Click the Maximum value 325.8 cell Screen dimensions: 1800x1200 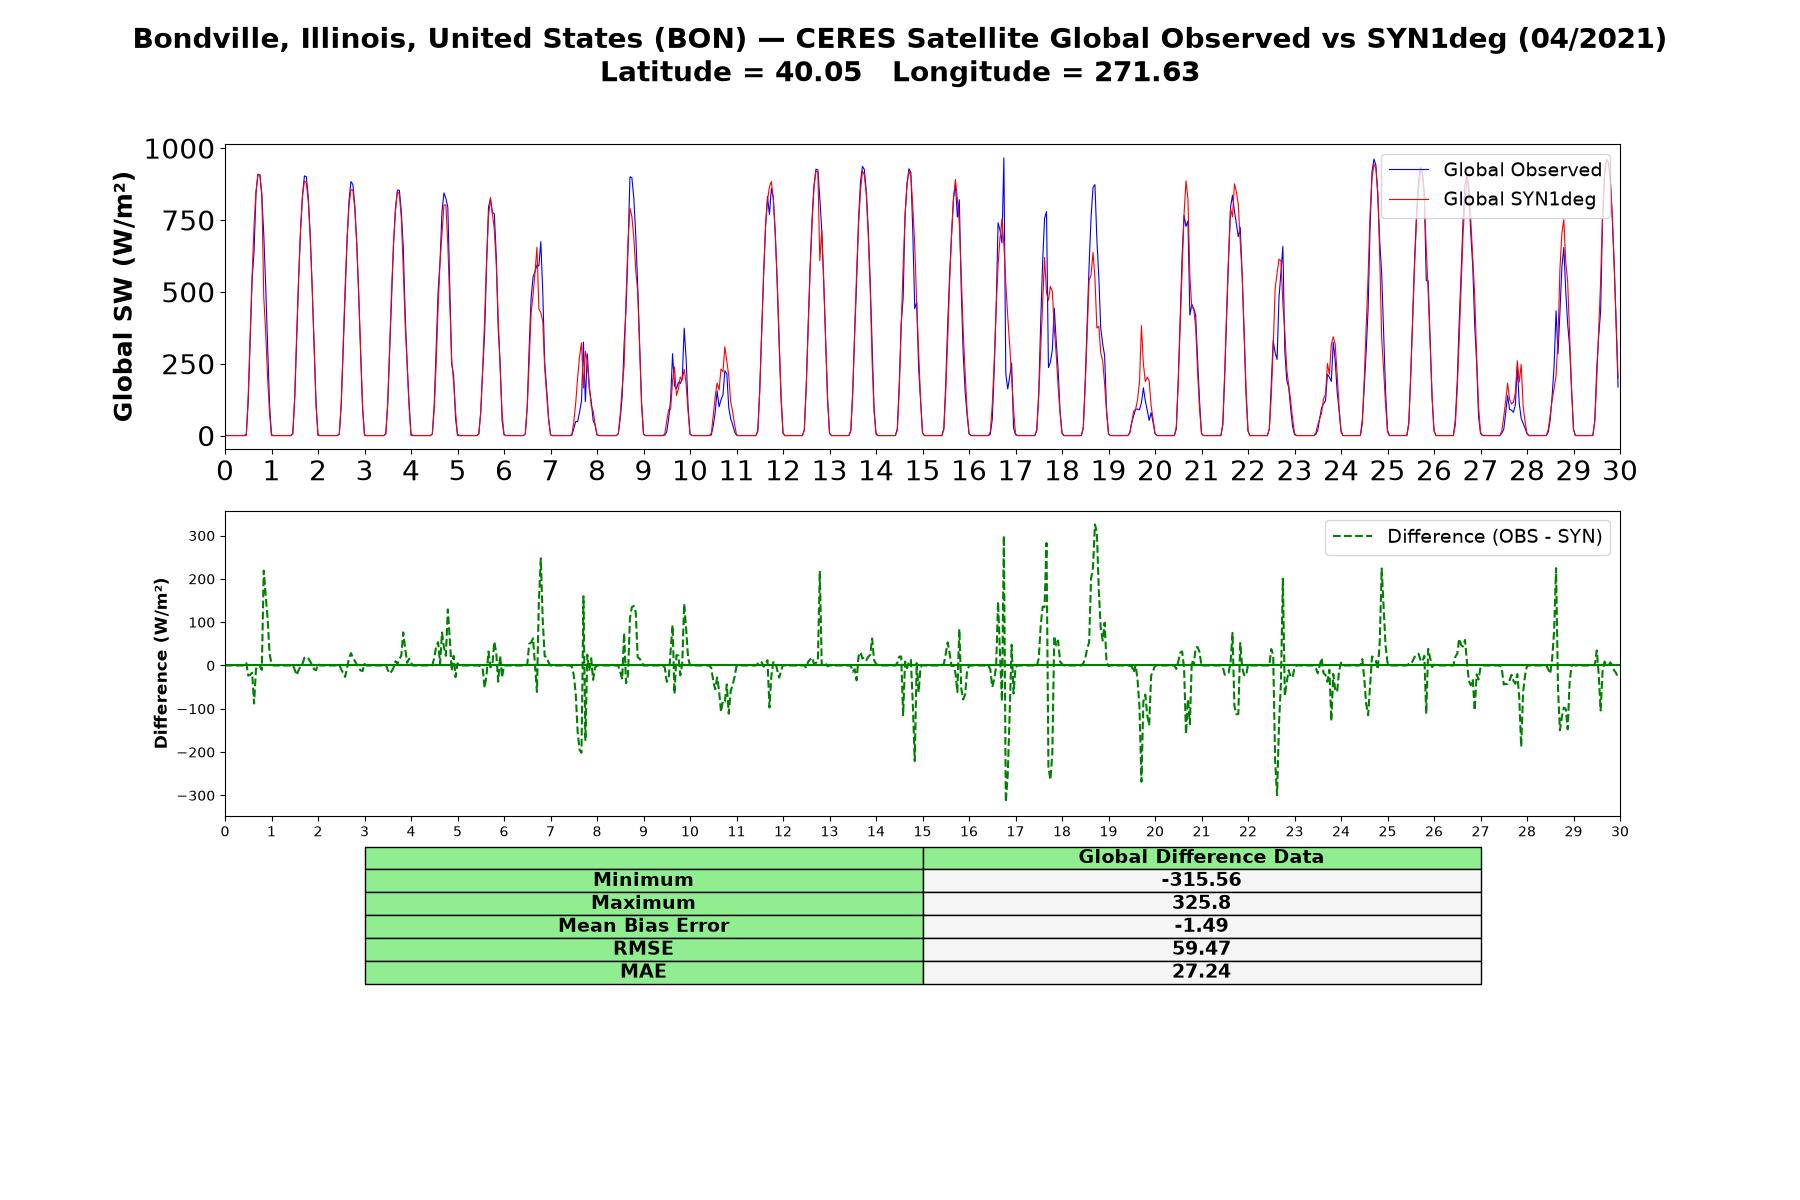pos(1202,903)
